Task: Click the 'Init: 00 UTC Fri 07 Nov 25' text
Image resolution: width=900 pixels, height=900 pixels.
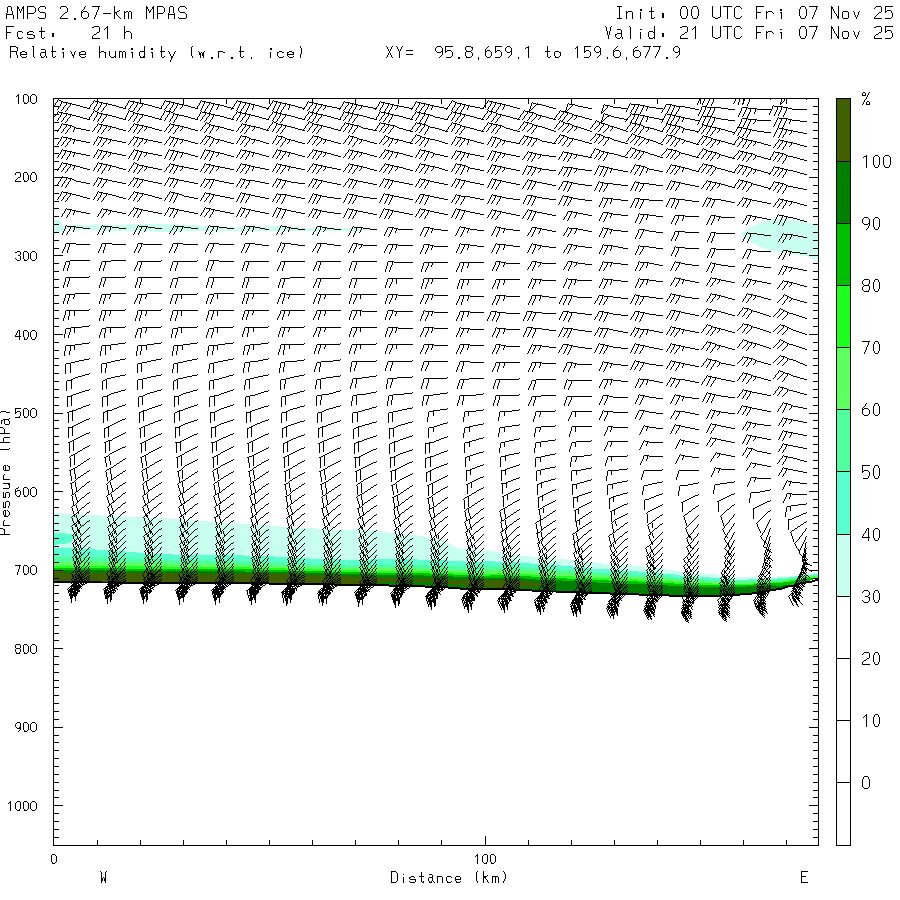Action: point(754,13)
